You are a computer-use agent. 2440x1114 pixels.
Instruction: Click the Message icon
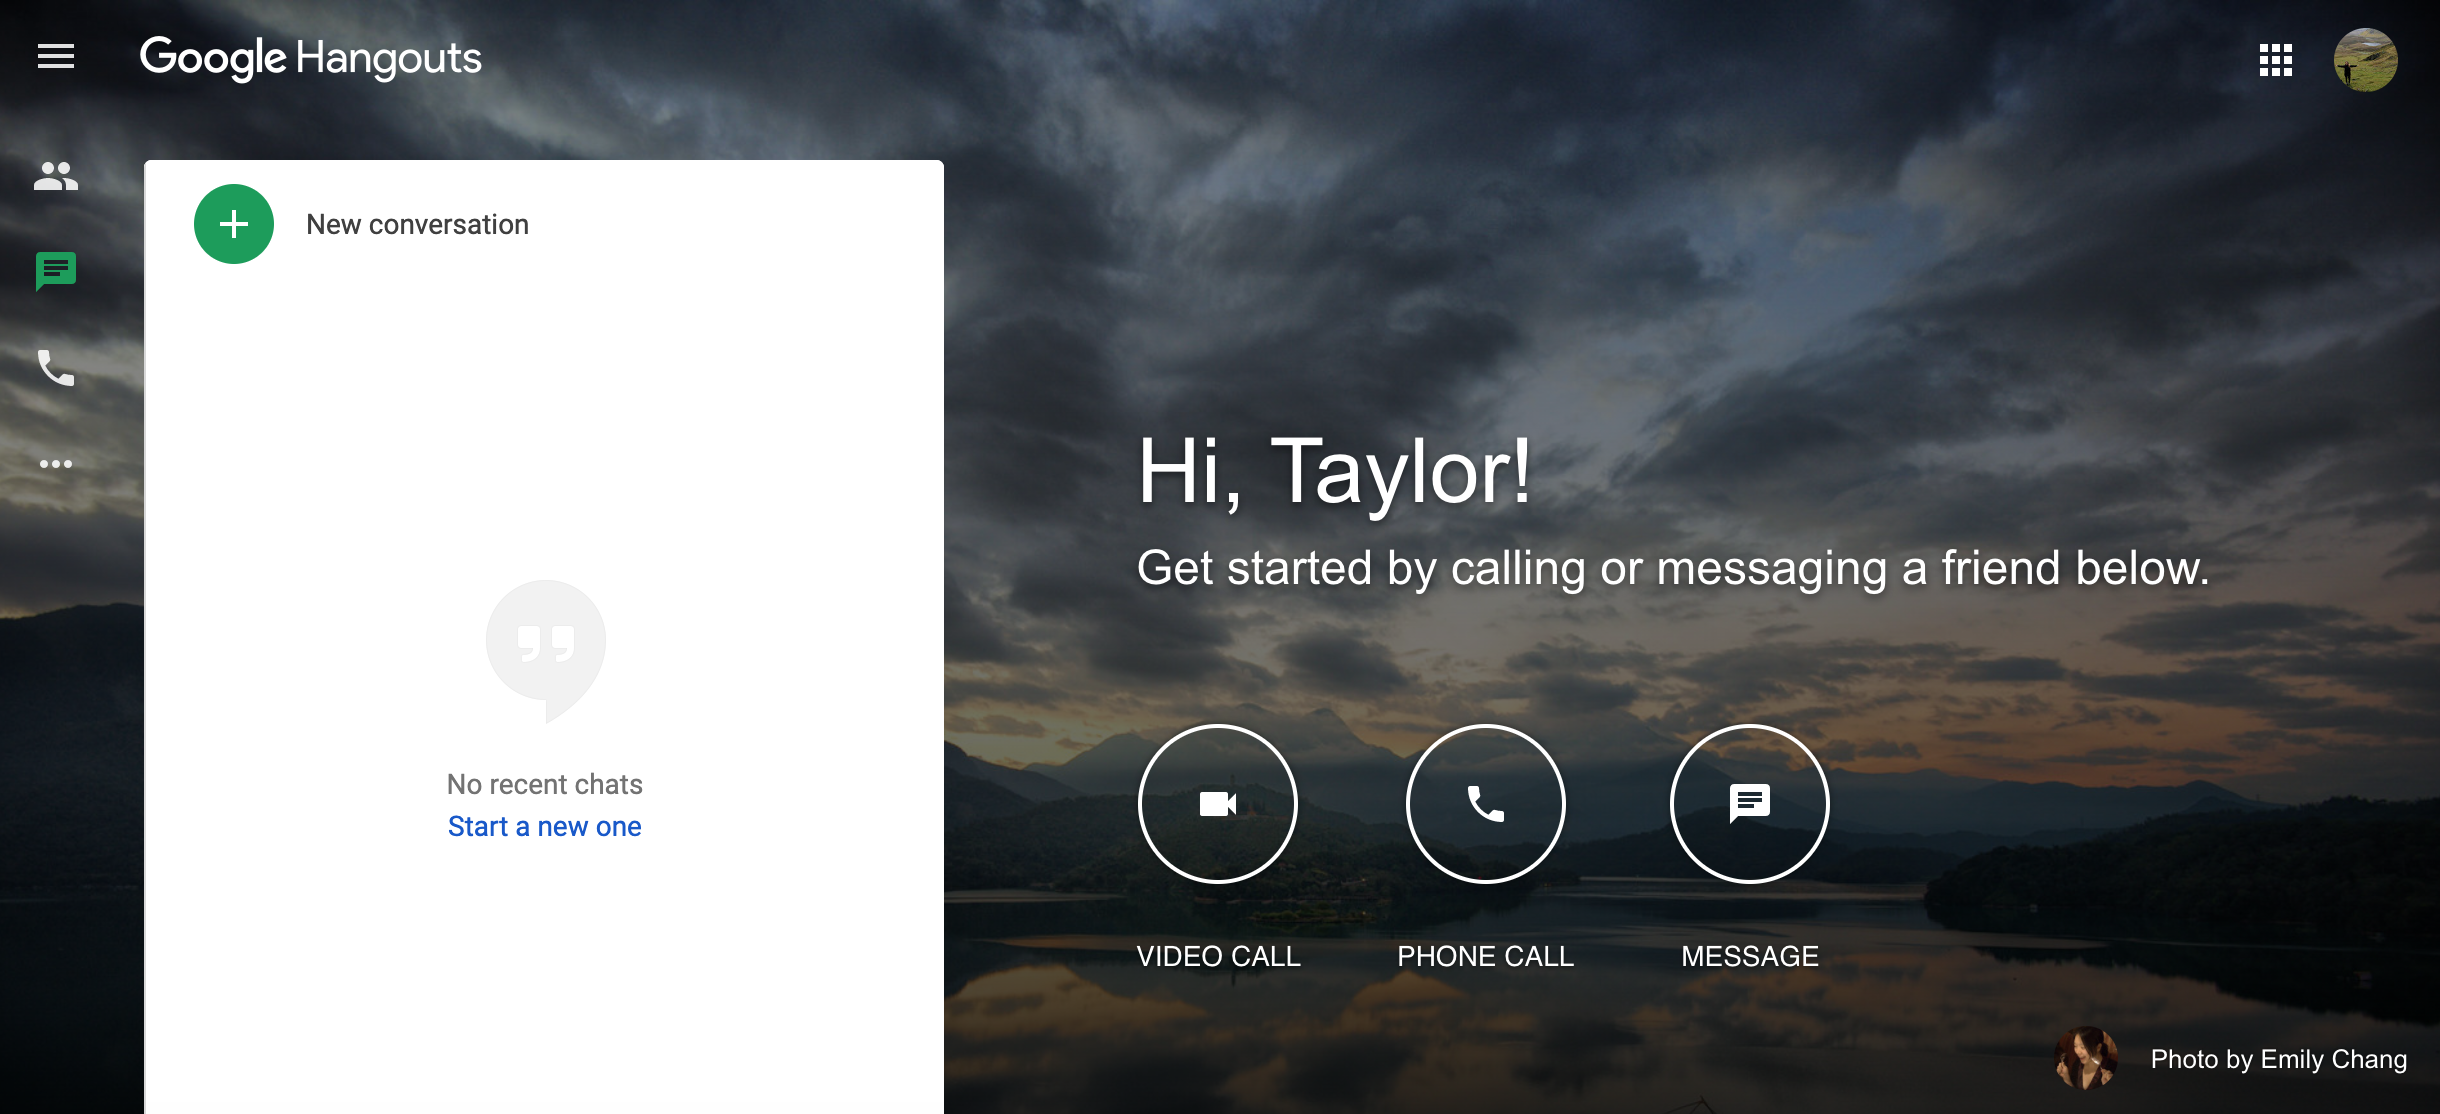(x=1749, y=801)
